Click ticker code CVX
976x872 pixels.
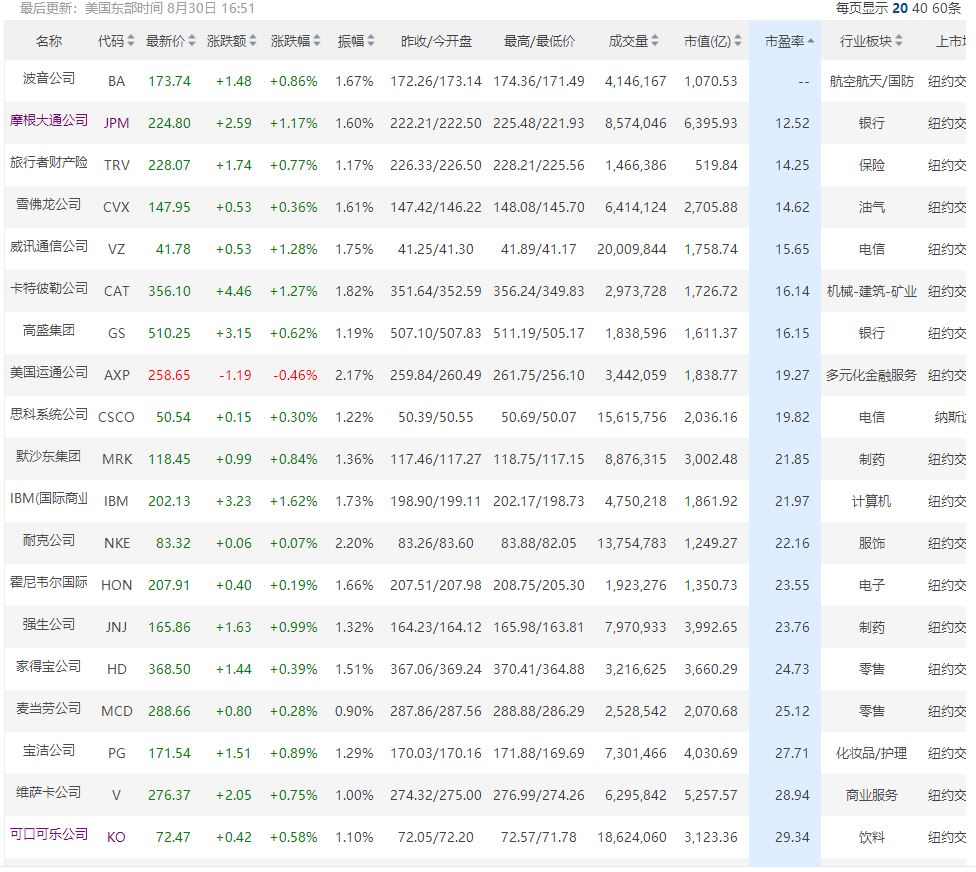tap(116, 207)
